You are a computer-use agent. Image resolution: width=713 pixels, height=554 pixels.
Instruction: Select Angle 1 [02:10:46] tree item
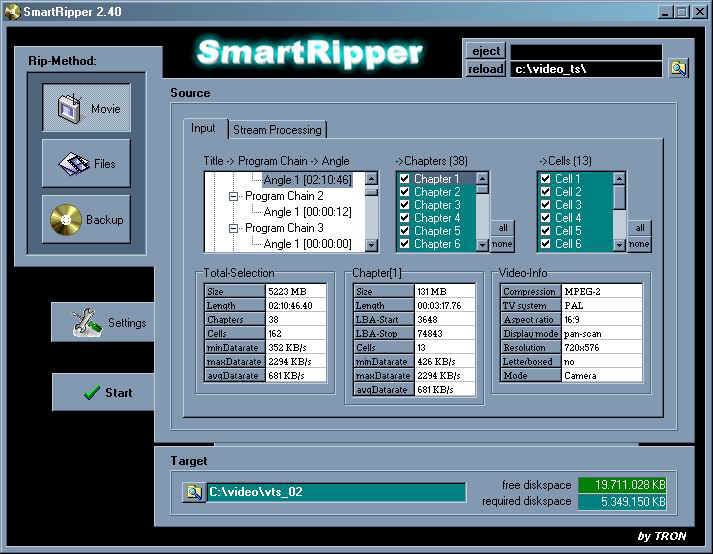pos(307,180)
